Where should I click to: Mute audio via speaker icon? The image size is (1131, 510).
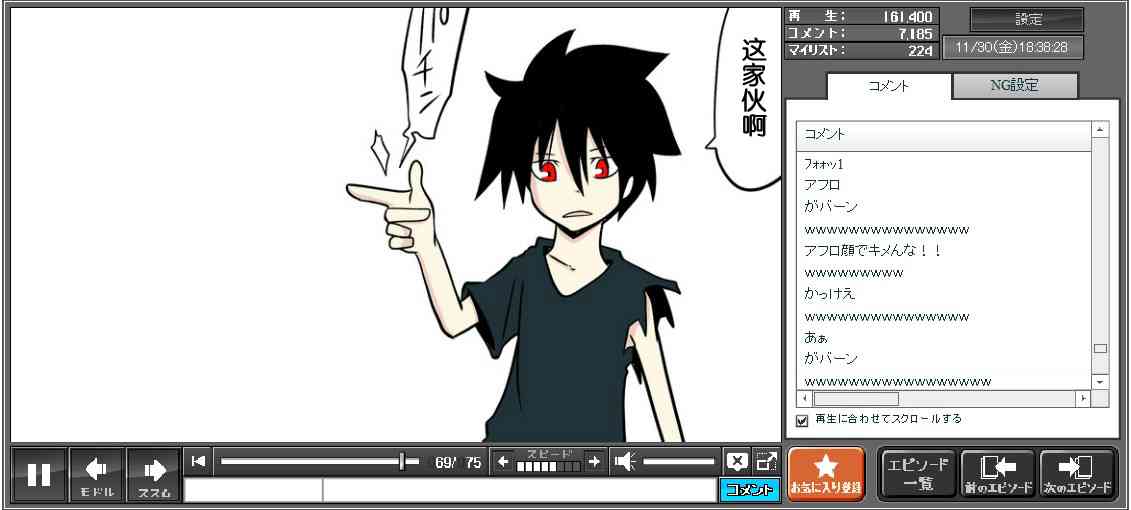pos(625,461)
